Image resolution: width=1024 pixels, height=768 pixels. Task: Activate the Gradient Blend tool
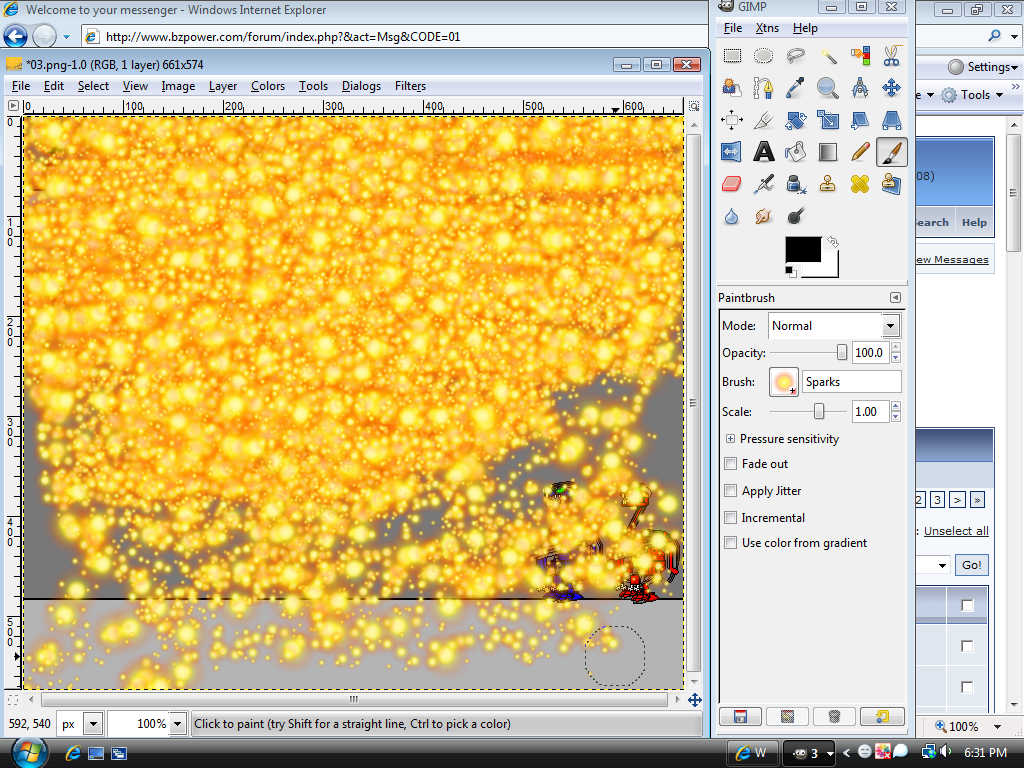[828, 151]
